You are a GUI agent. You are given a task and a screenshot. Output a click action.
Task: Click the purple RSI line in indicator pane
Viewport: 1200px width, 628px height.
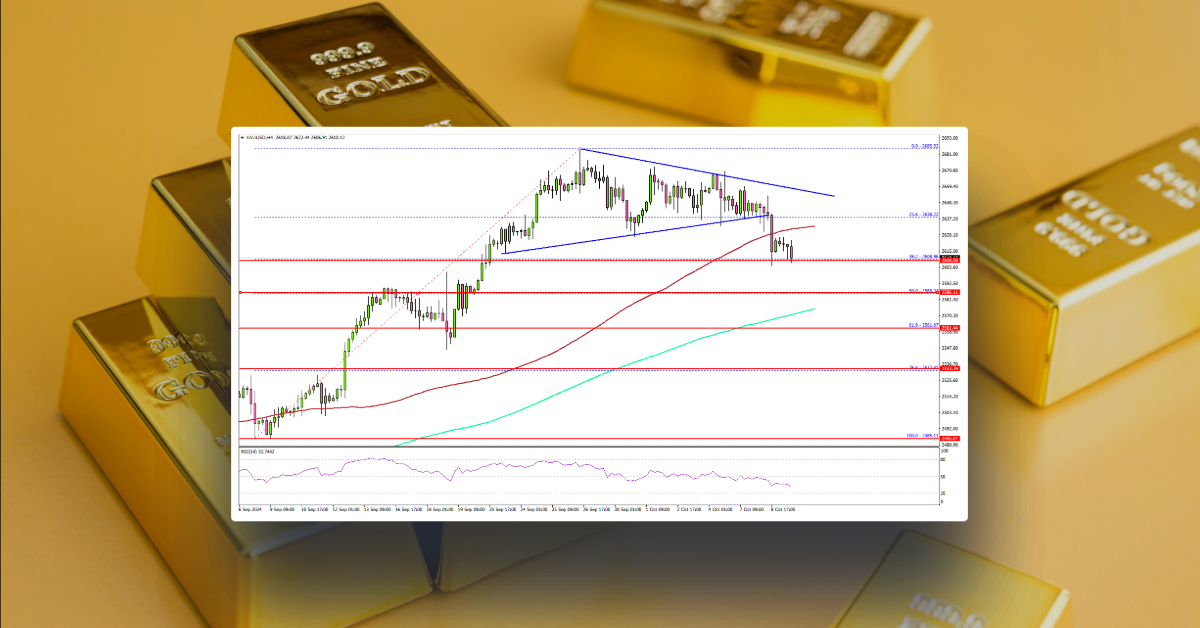click(500, 465)
